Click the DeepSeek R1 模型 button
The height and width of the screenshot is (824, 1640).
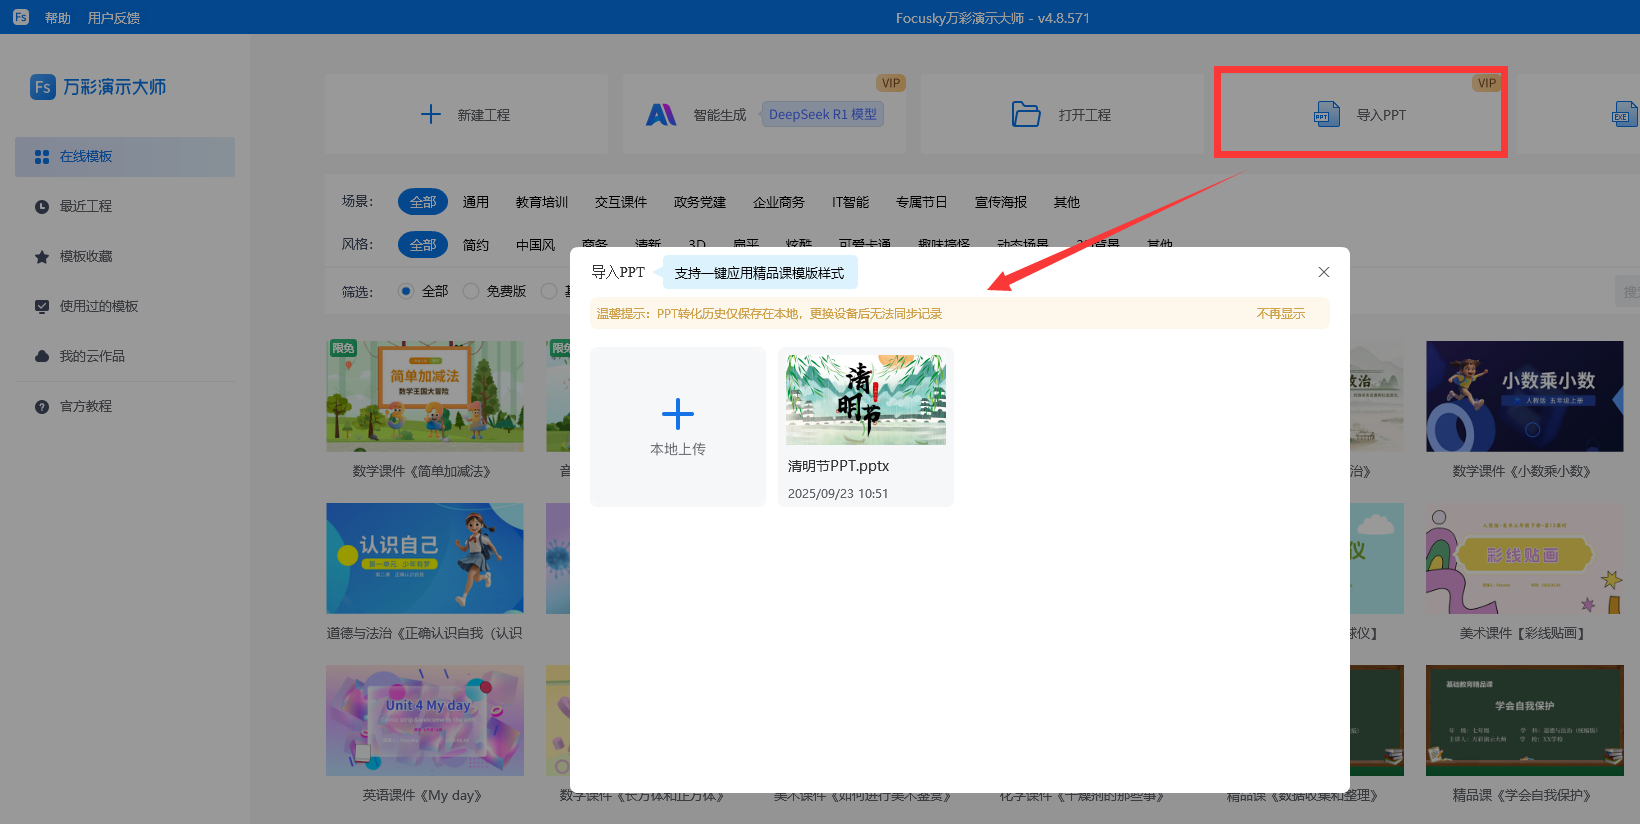coord(822,115)
